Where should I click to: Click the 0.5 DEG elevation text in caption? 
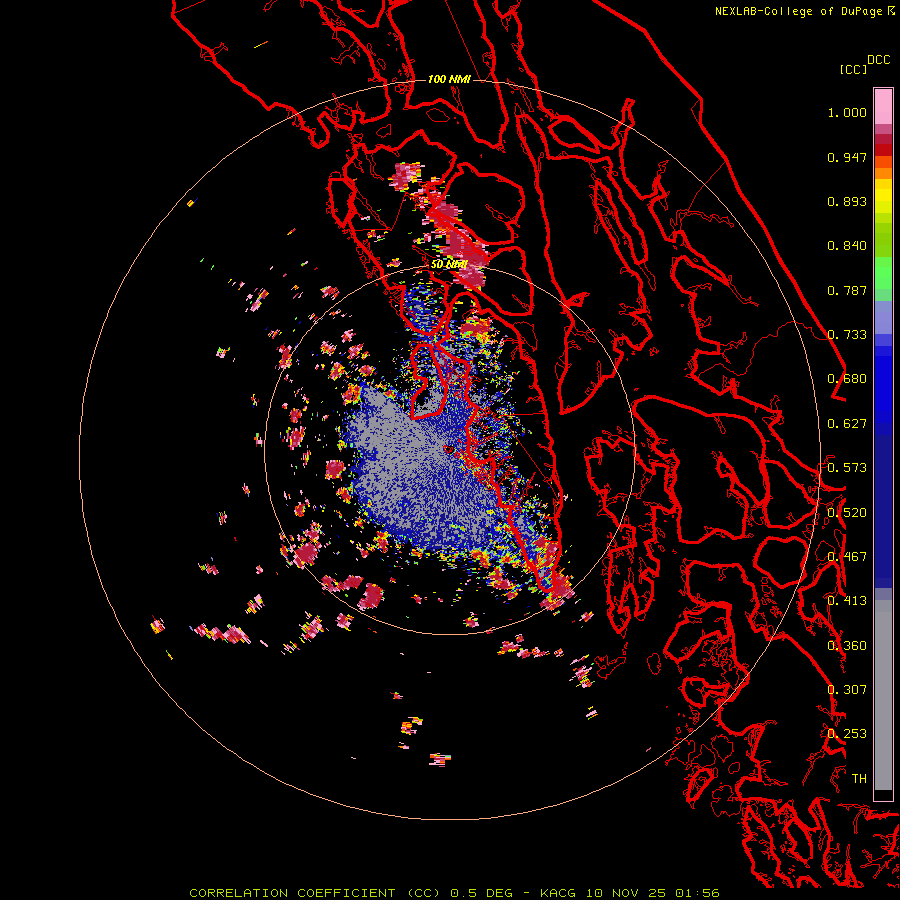click(x=482, y=893)
